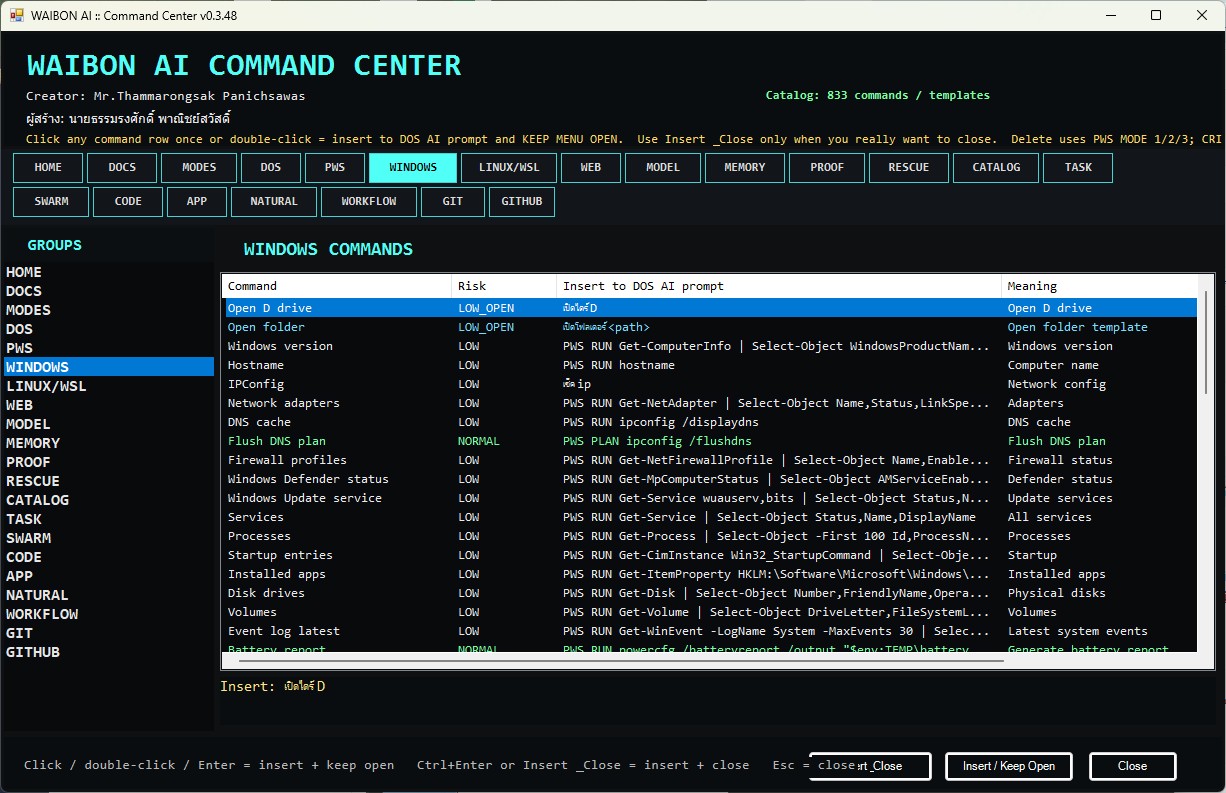Select the Network adapters command row
Image resolution: width=1226 pixels, height=793 pixels.
[x=710, y=403]
